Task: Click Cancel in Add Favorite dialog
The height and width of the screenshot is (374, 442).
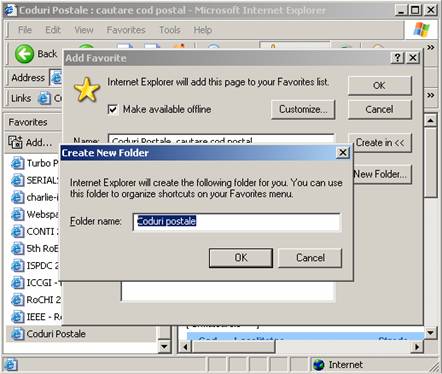Action: 380,109
